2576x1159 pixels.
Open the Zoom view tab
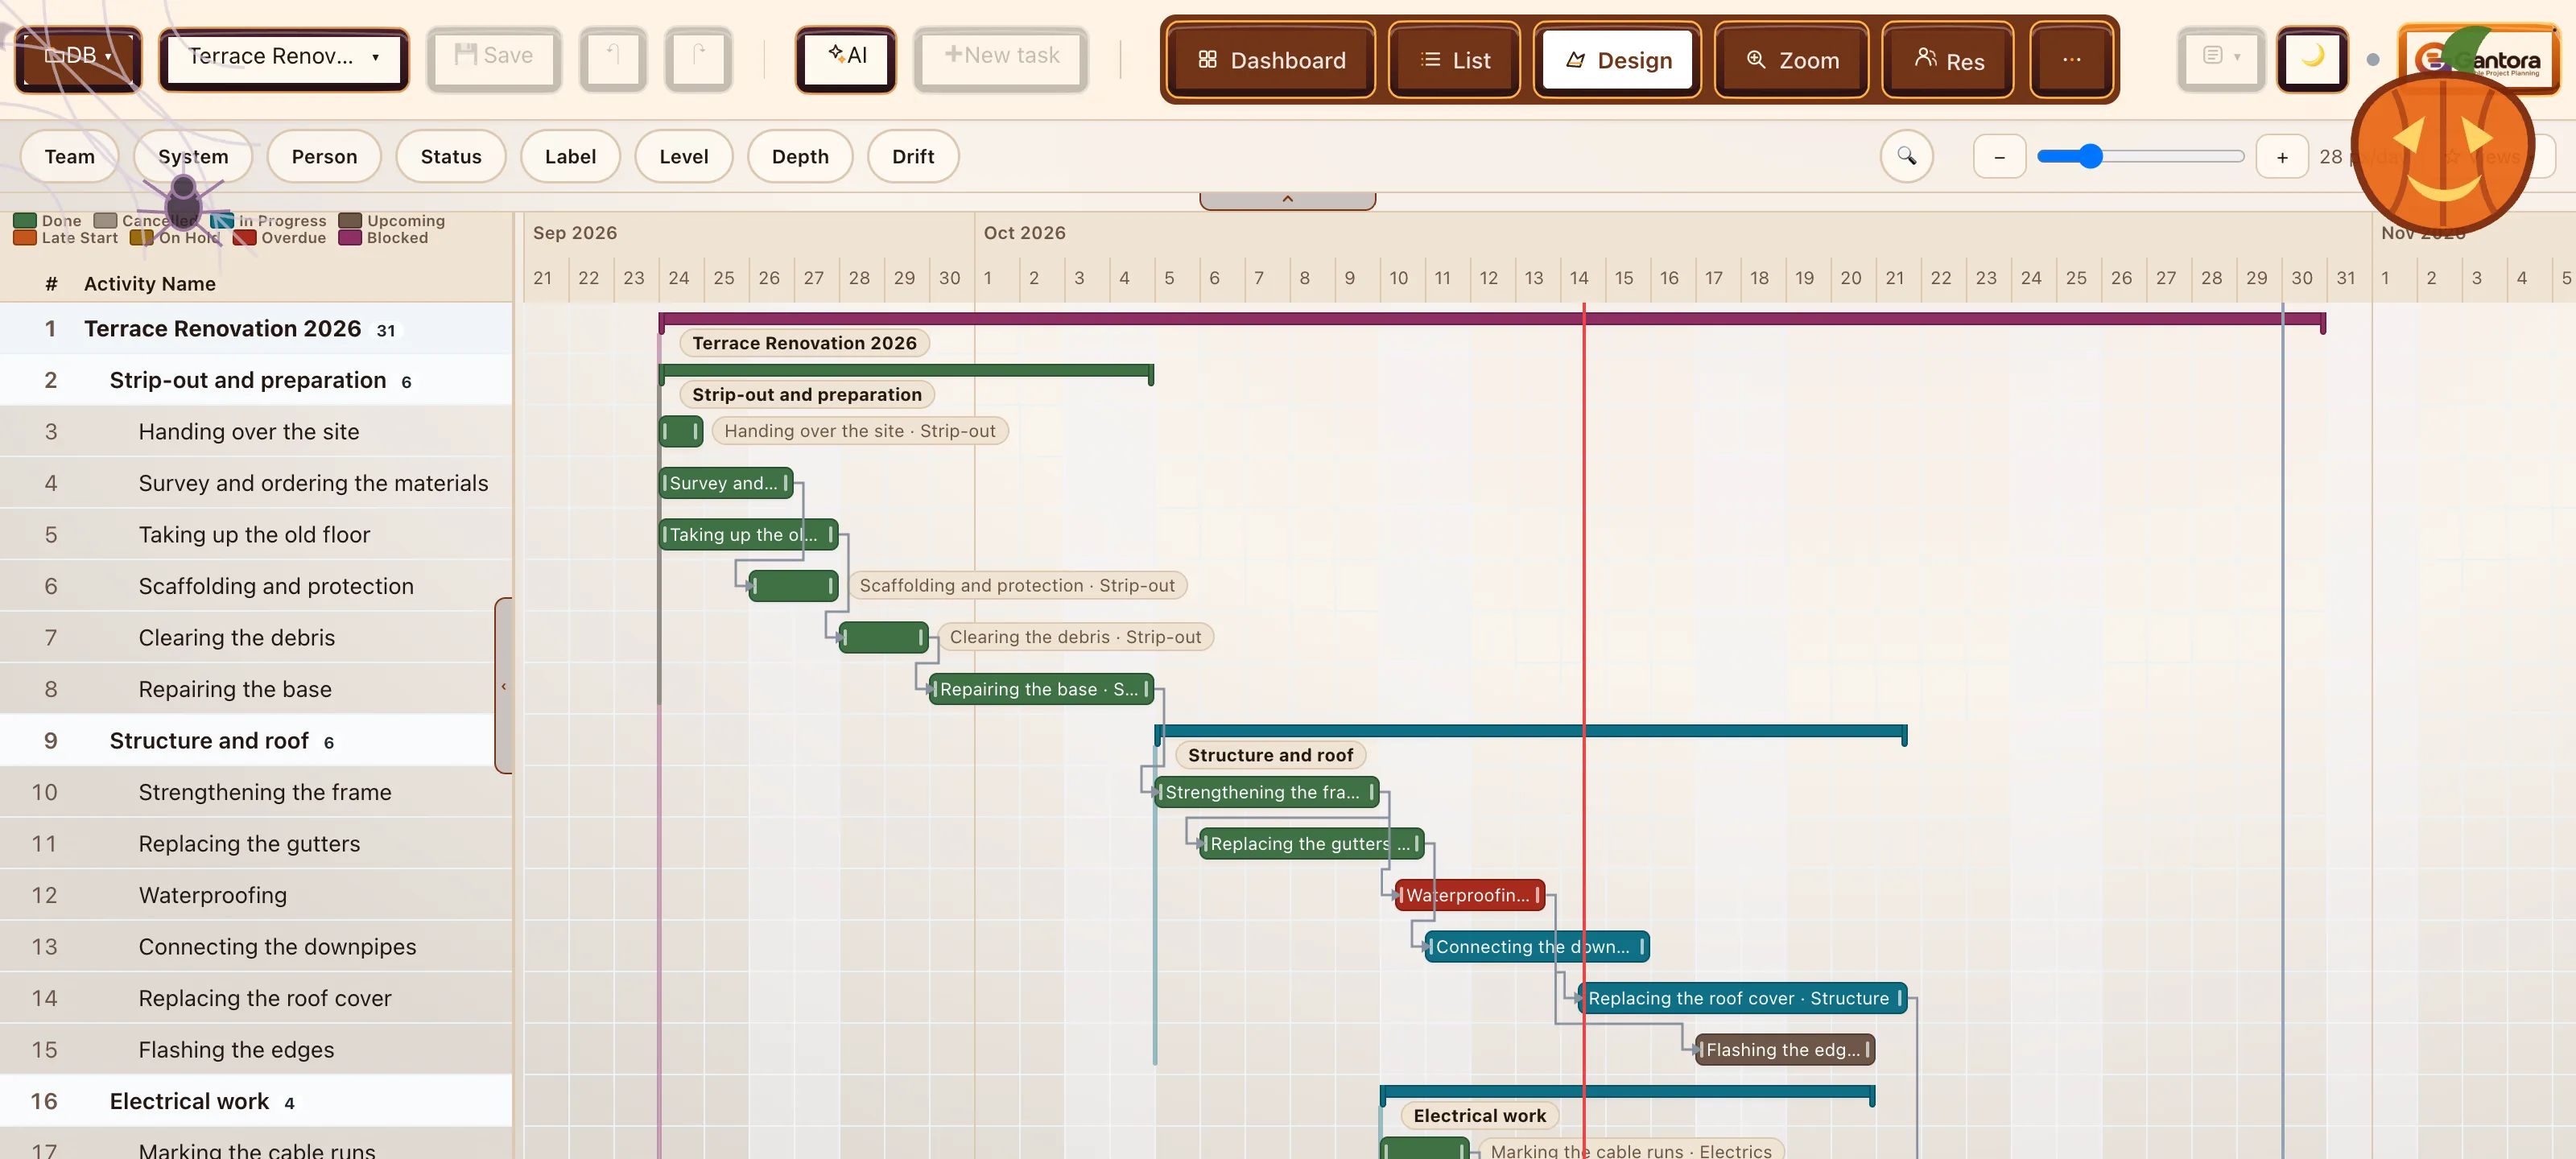[x=1792, y=60]
